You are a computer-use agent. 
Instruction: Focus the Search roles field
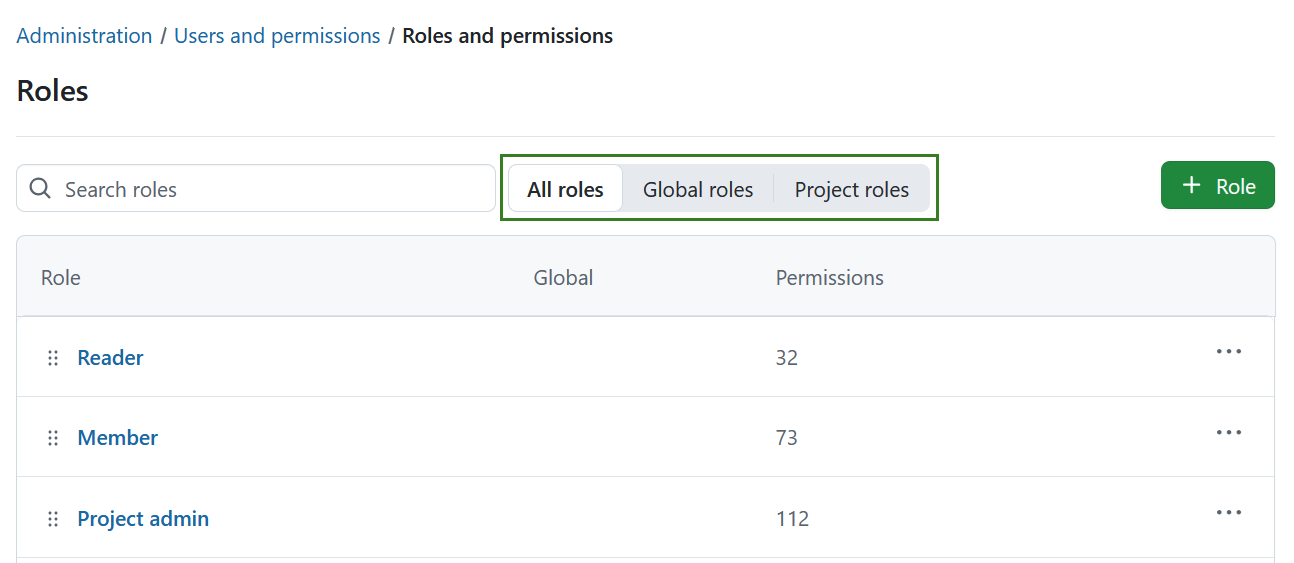tap(256, 189)
